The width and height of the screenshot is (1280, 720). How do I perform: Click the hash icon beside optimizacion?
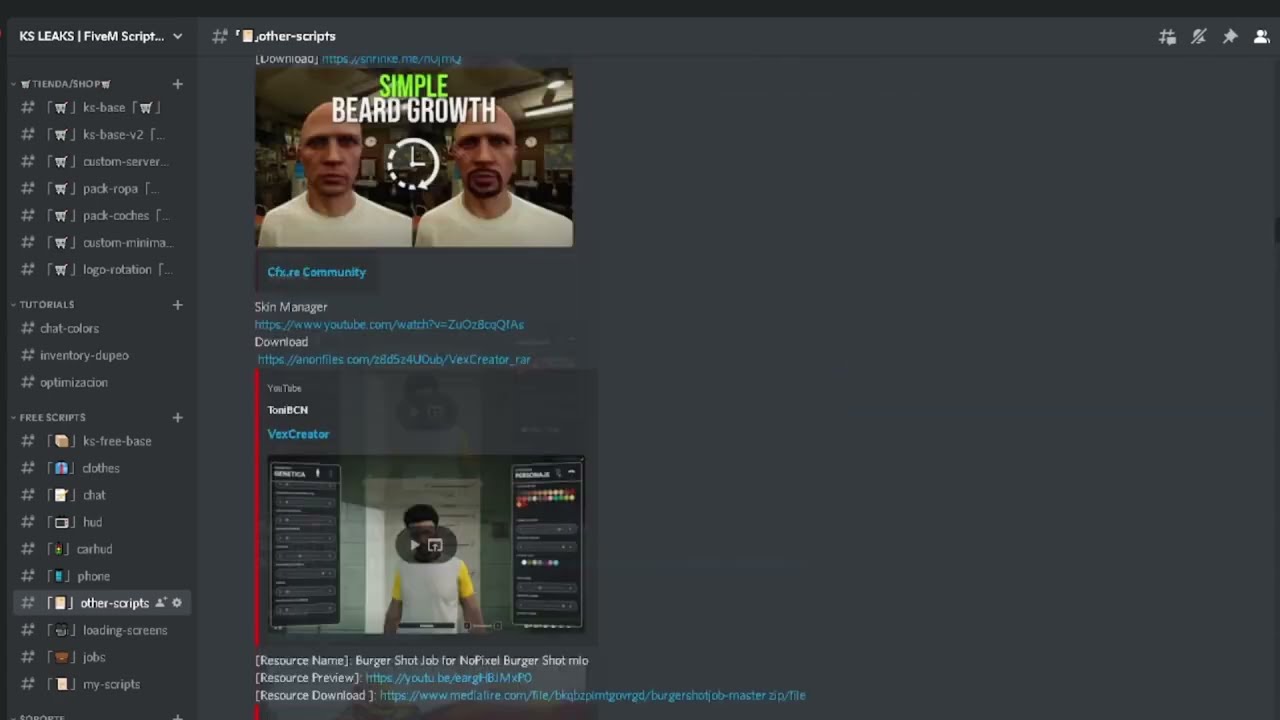(x=28, y=382)
